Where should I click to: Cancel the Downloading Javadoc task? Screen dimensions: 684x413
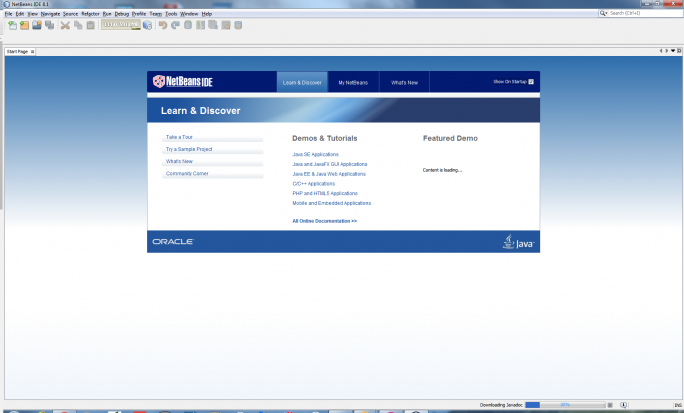[x=610, y=405]
